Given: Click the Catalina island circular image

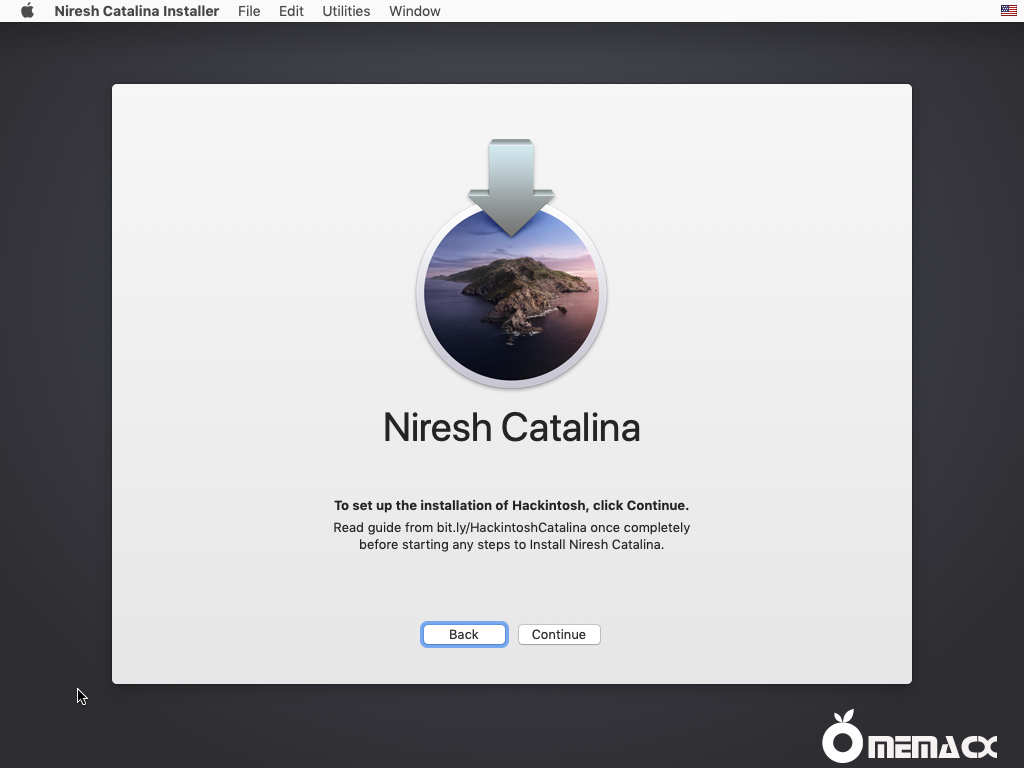Looking at the screenshot, I should click(x=511, y=300).
